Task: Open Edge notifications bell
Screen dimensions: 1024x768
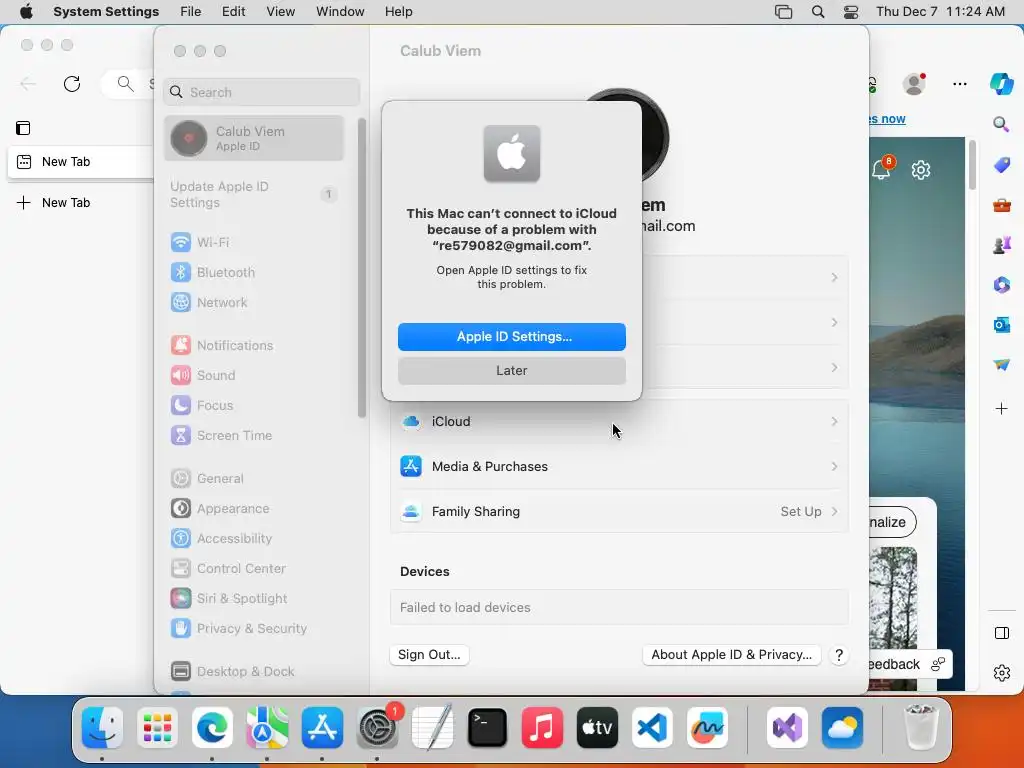Action: coord(882,170)
